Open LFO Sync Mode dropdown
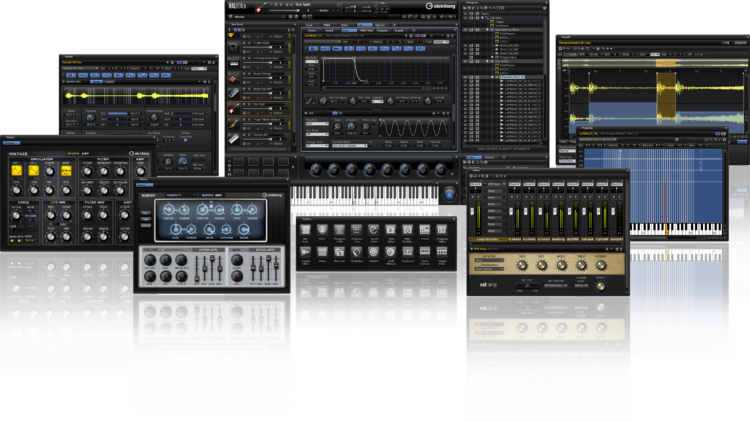The width and height of the screenshot is (750, 422). (317, 134)
